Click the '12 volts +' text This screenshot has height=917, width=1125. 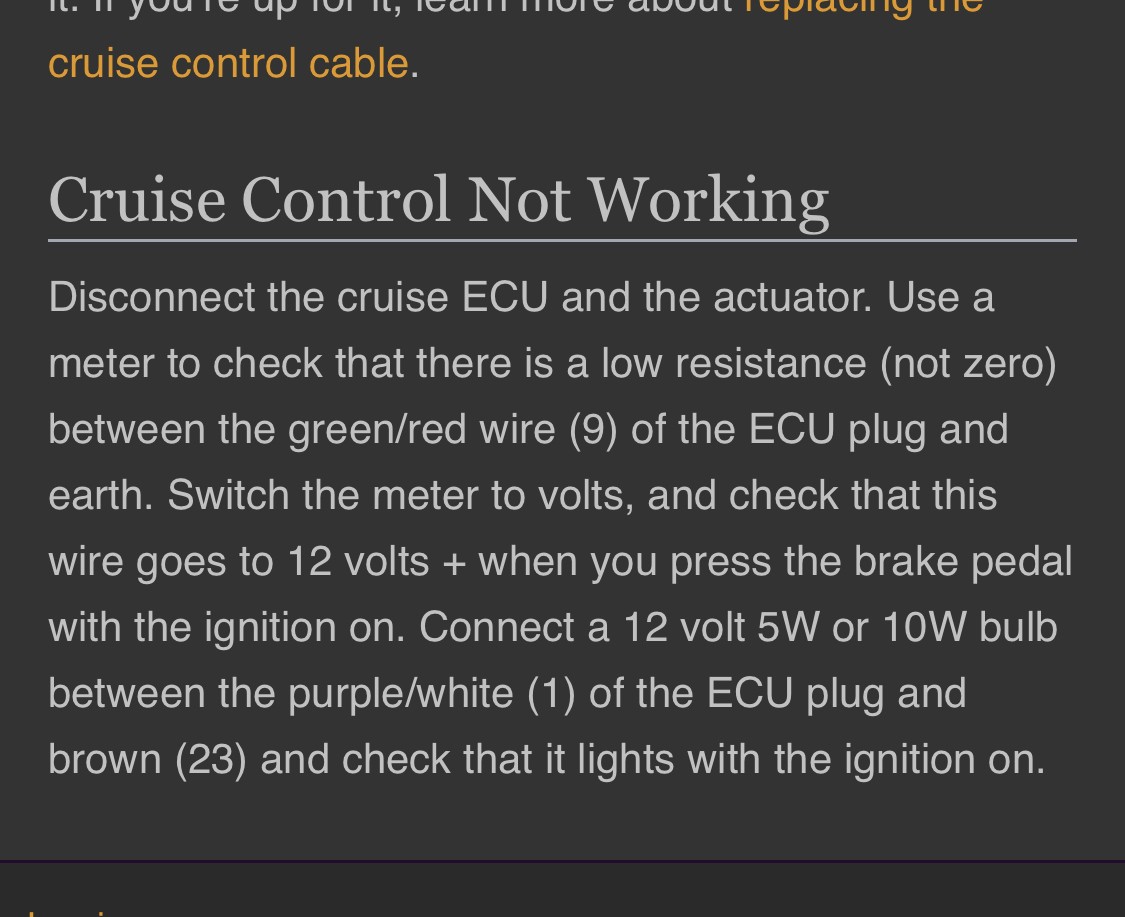click(376, 561)
